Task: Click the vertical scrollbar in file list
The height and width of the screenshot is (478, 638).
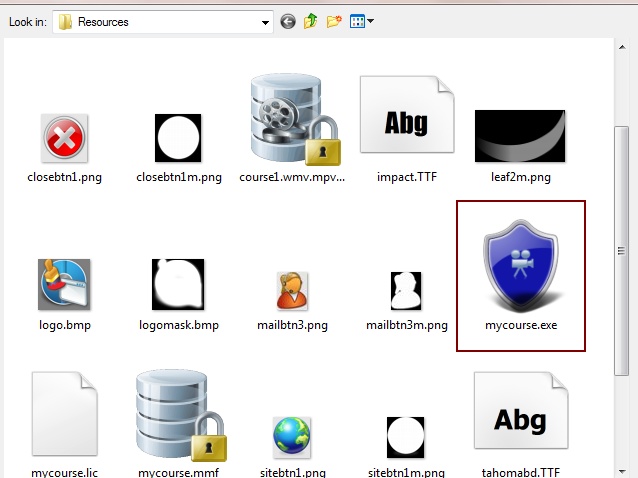Action: click(621, 200)
